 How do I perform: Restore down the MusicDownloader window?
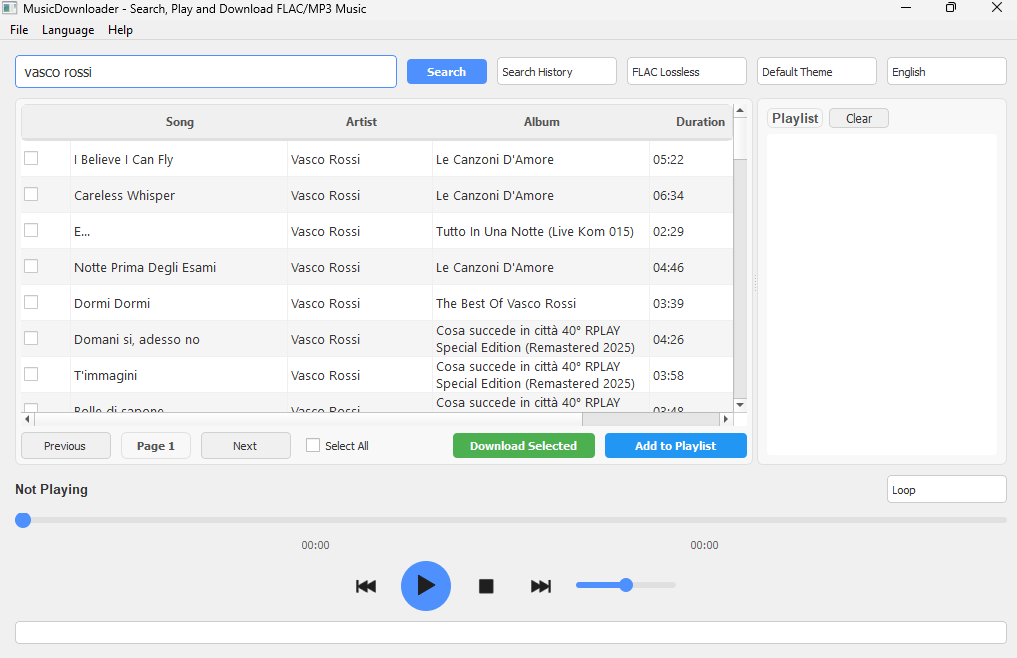pos(951,8)
